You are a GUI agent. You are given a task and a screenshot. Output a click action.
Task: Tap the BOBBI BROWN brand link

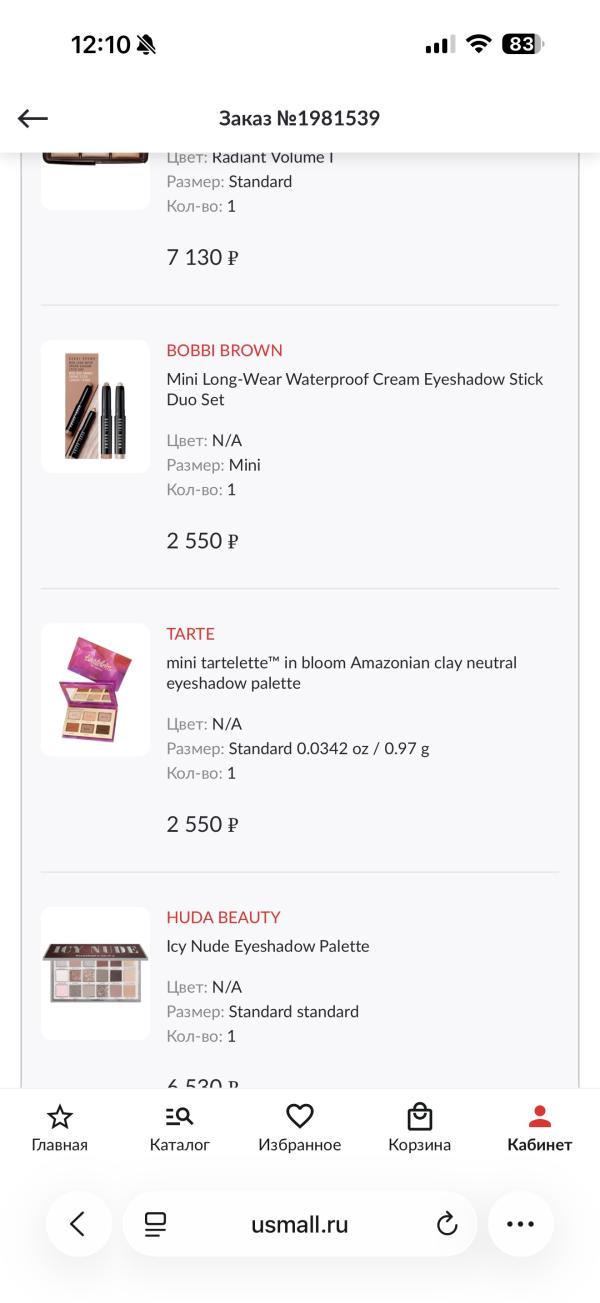[x=224, y=350]
